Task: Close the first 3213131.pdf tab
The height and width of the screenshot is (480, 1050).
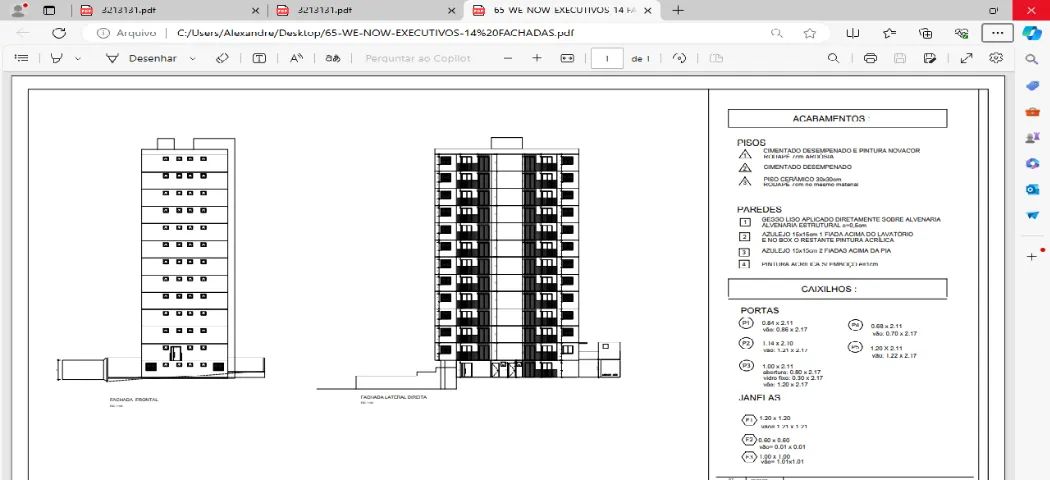Action: pyautogui.click(x=255, y=10)
